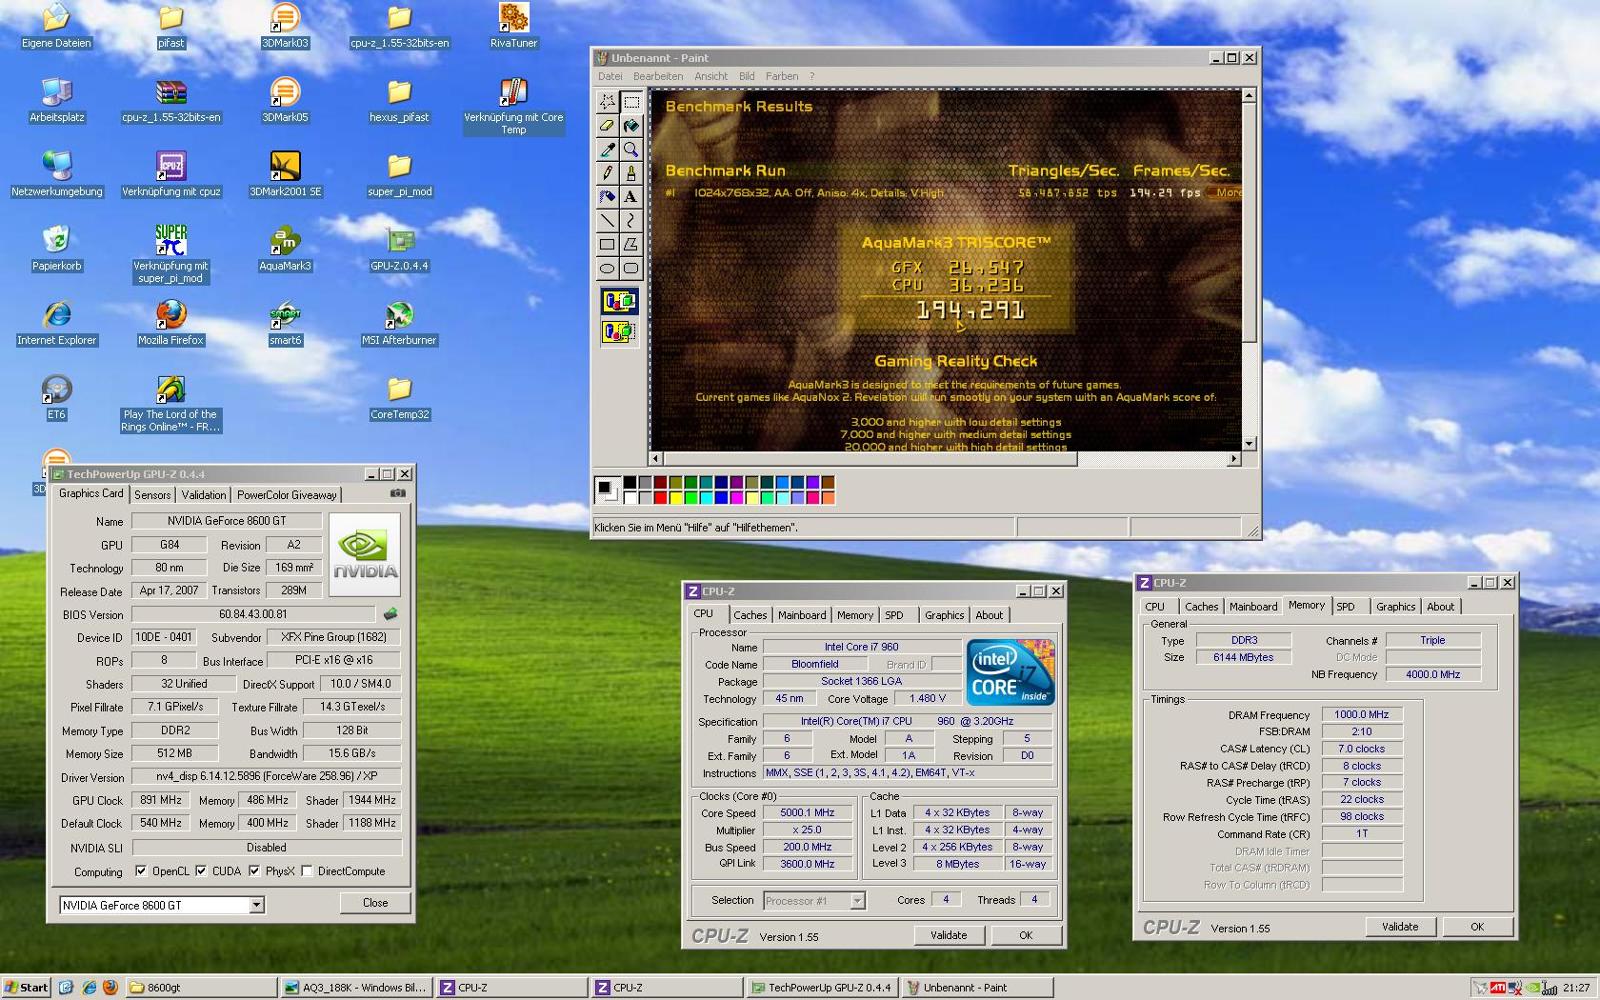Select the Curve tool in Paint

pyautogui.click(x=631, y=220)
